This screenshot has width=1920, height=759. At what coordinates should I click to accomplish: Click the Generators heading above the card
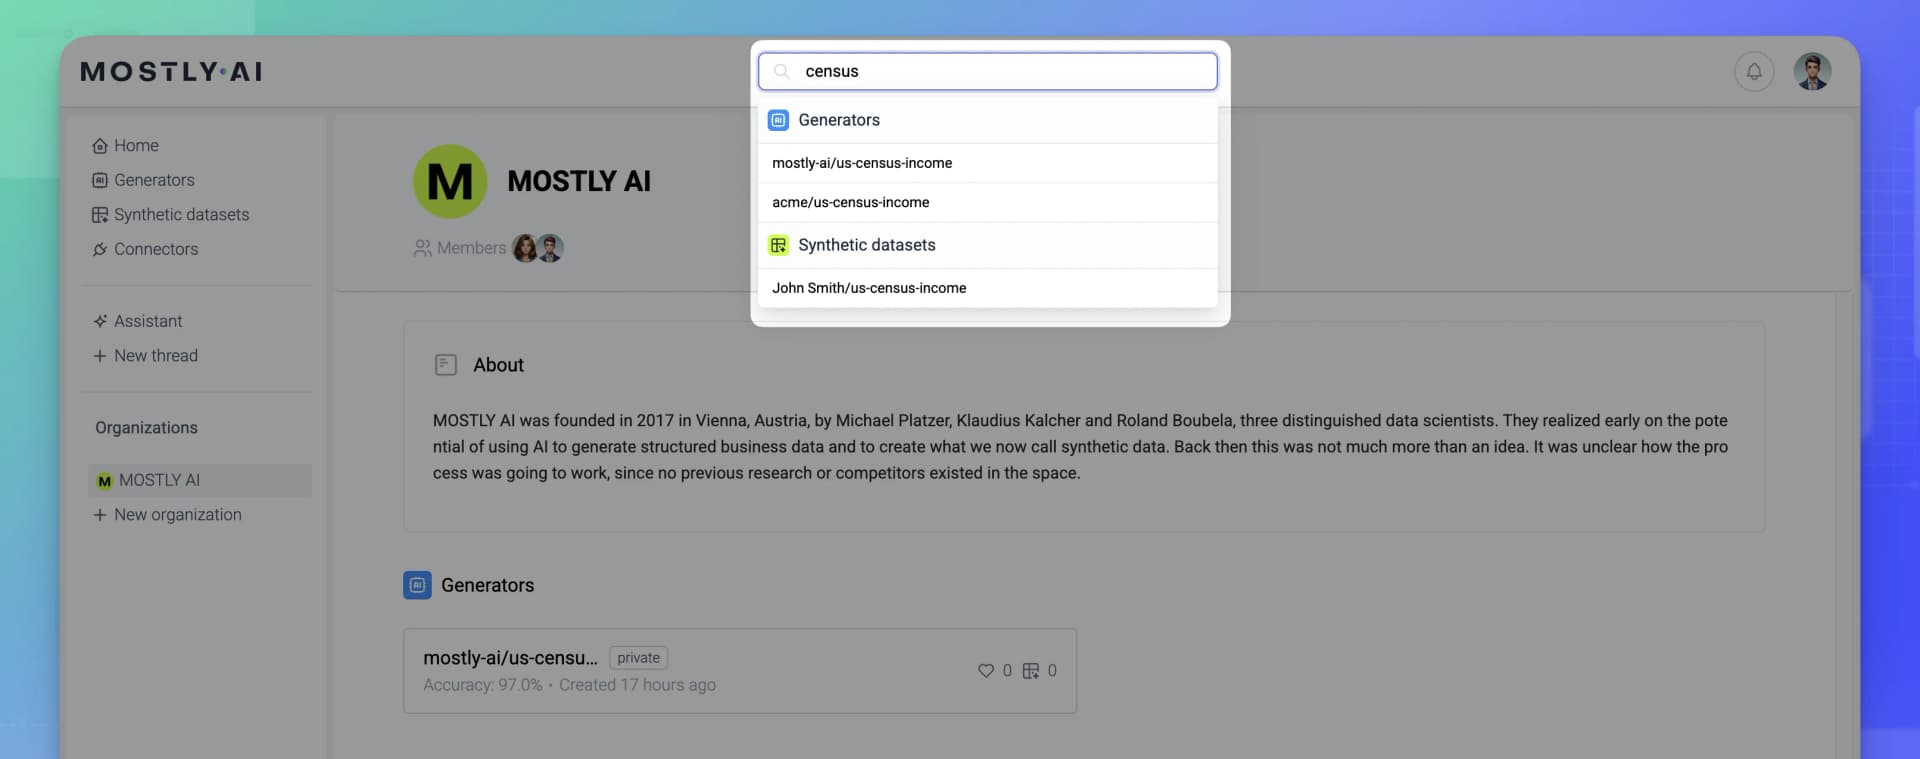point(487,585)
